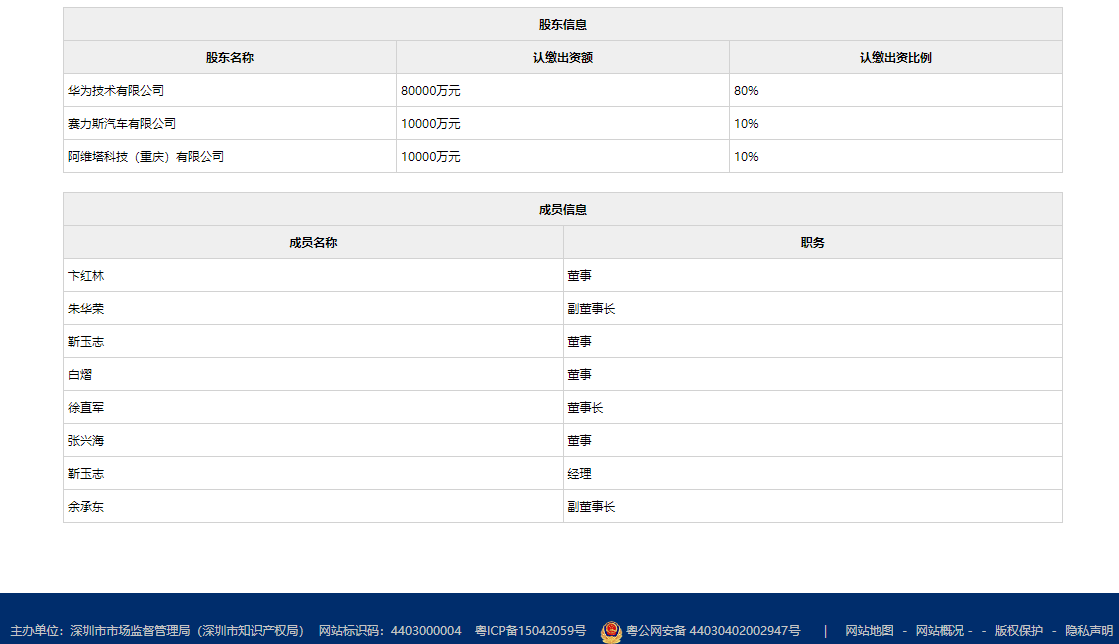The width and height of the screenshot is (1119, 644).
Task: Click the 成员信息 table title
Action: [x=562, y=210]
